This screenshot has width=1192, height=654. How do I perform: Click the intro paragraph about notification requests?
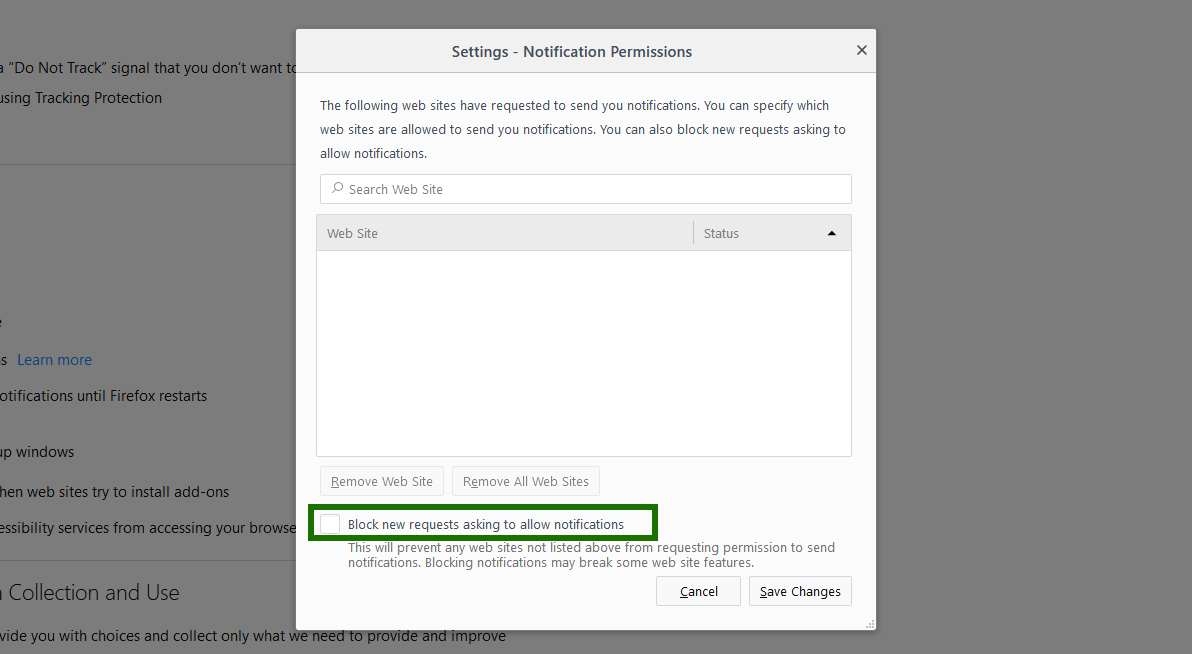pyautogui.click(x=582, y=129)
